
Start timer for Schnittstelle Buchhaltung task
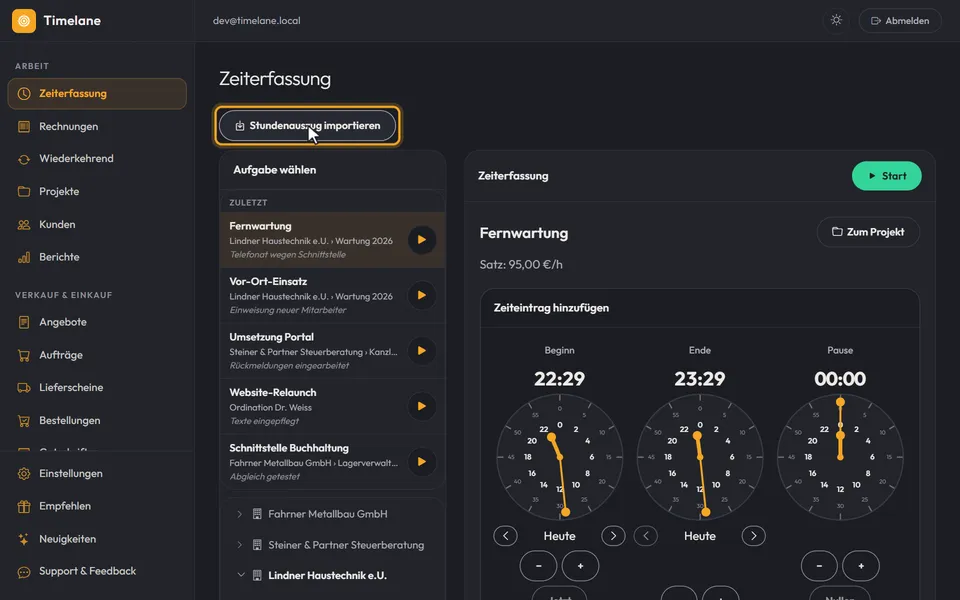click(422, 462)
